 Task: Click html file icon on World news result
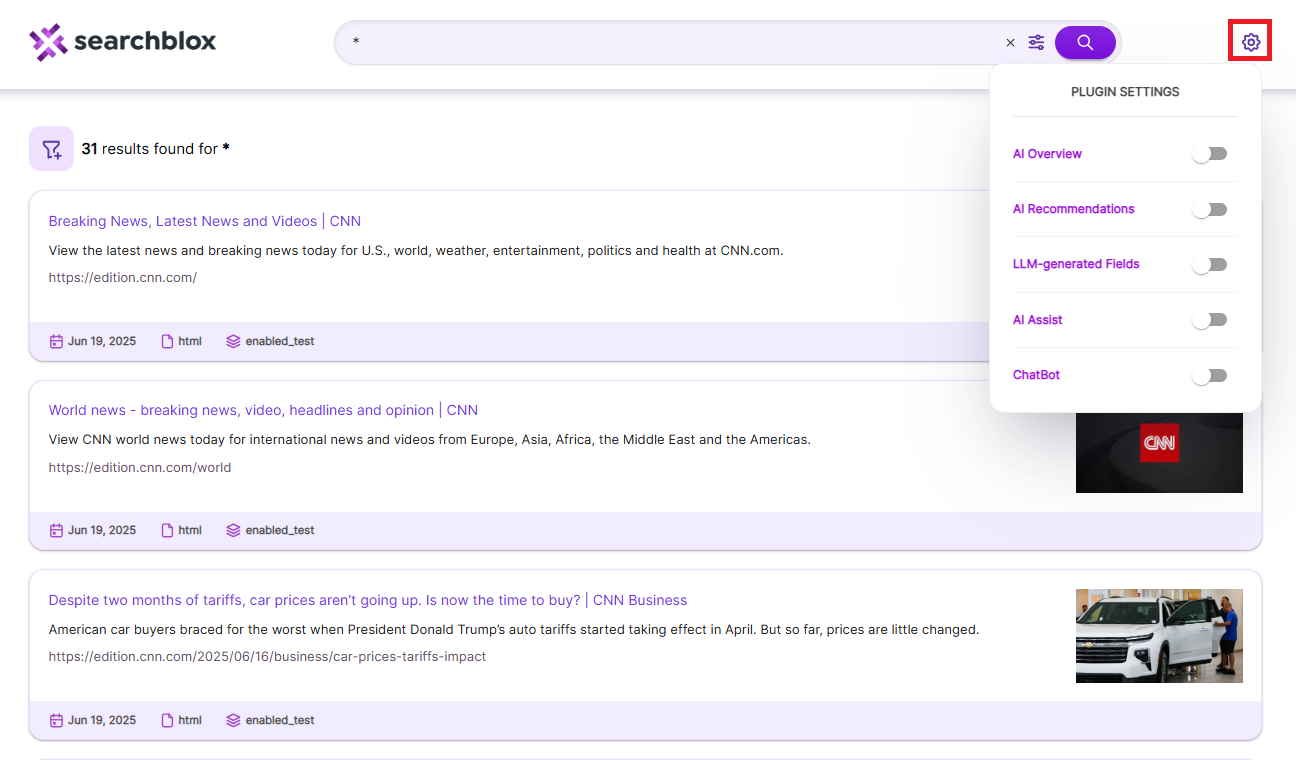tap(168, 530)
